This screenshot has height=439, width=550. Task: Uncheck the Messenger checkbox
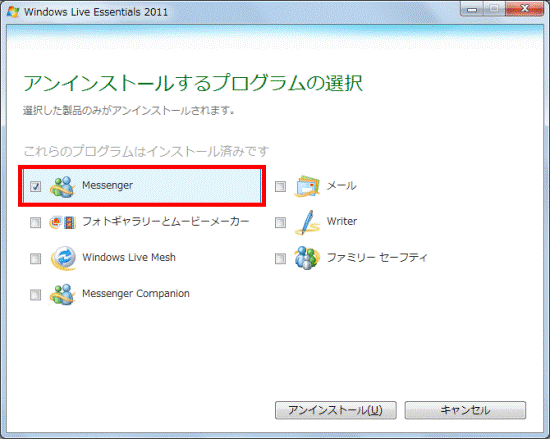pos(35,186)
